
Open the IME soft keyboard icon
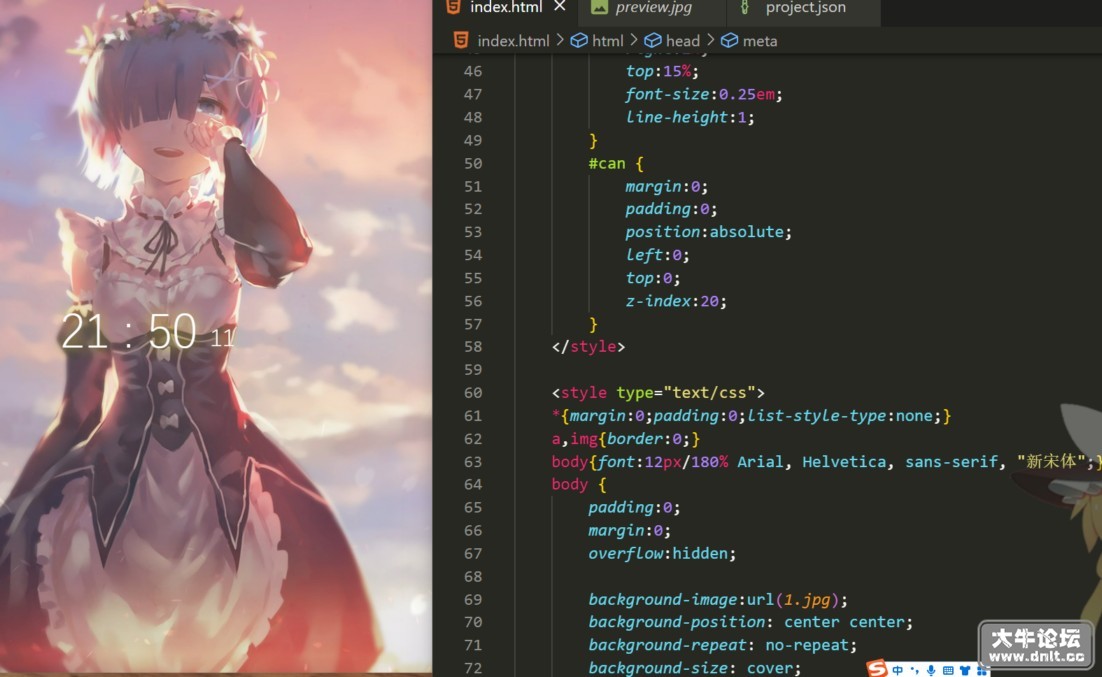coord(948,671)
